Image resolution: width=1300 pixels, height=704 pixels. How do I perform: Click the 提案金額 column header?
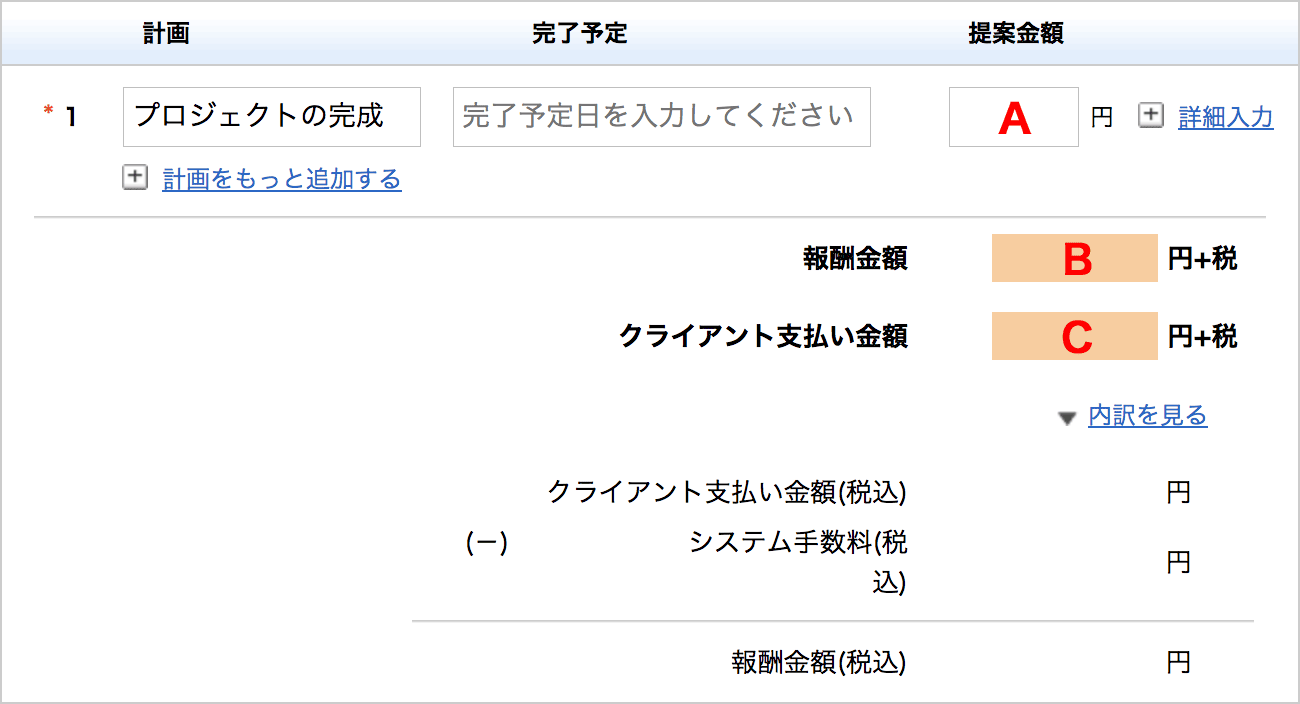point(1016,33)
